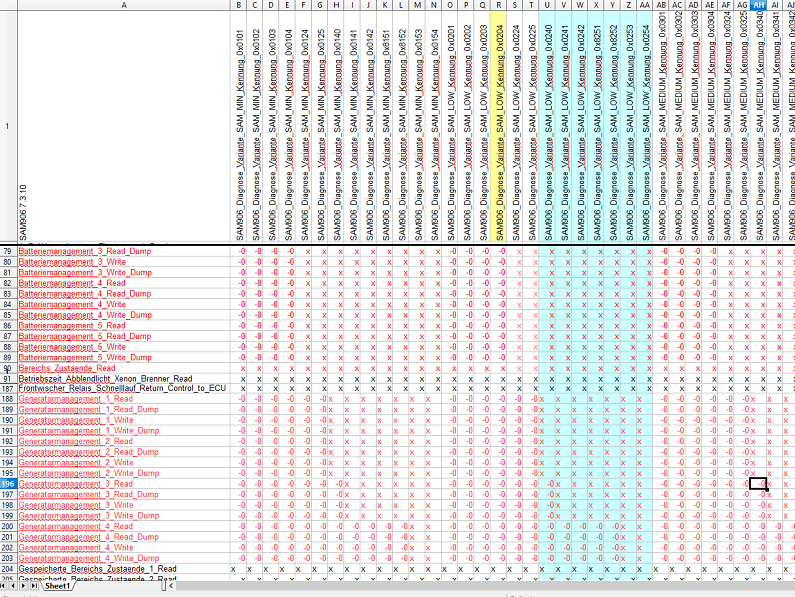Select column header A
The width and height of the screenshot is (795, 597).
click(123, 5)
